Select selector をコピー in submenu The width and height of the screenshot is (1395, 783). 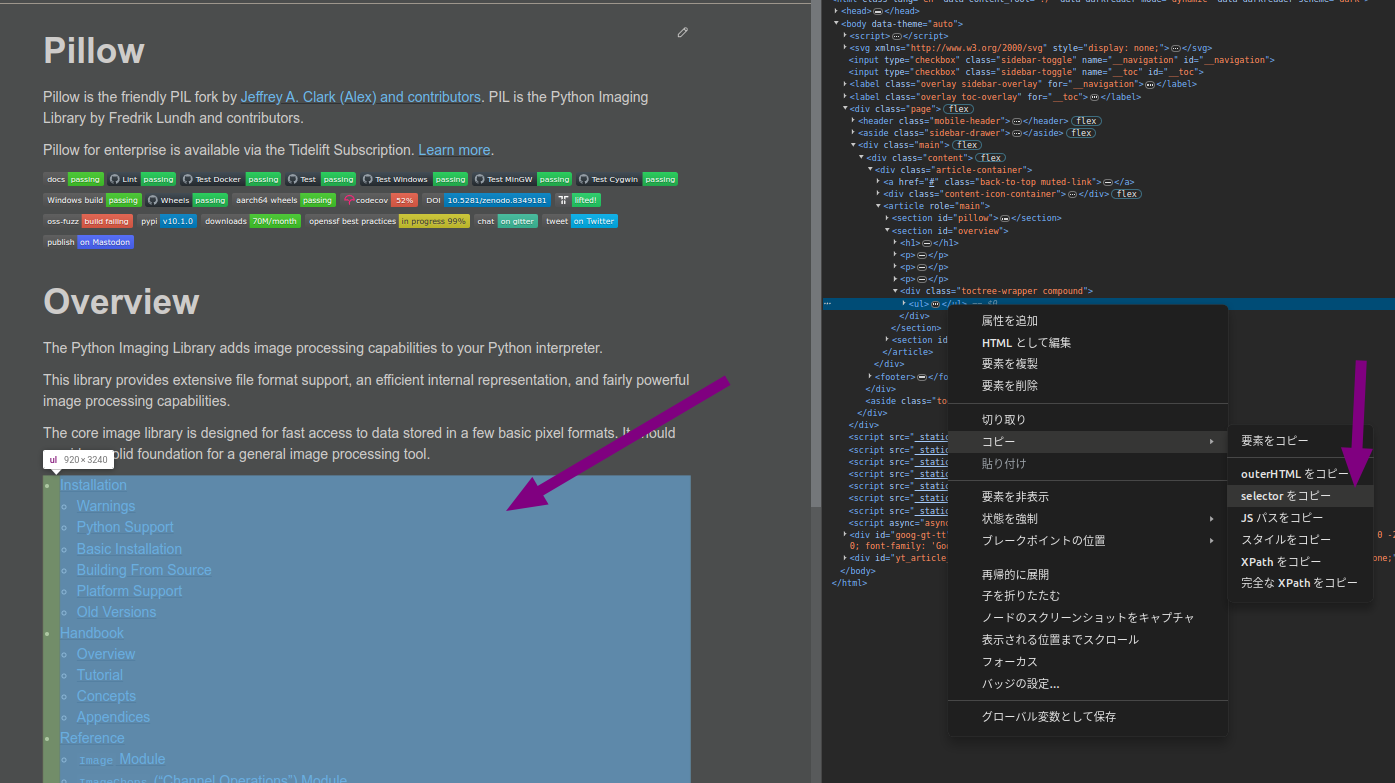tap(1300, 496)
